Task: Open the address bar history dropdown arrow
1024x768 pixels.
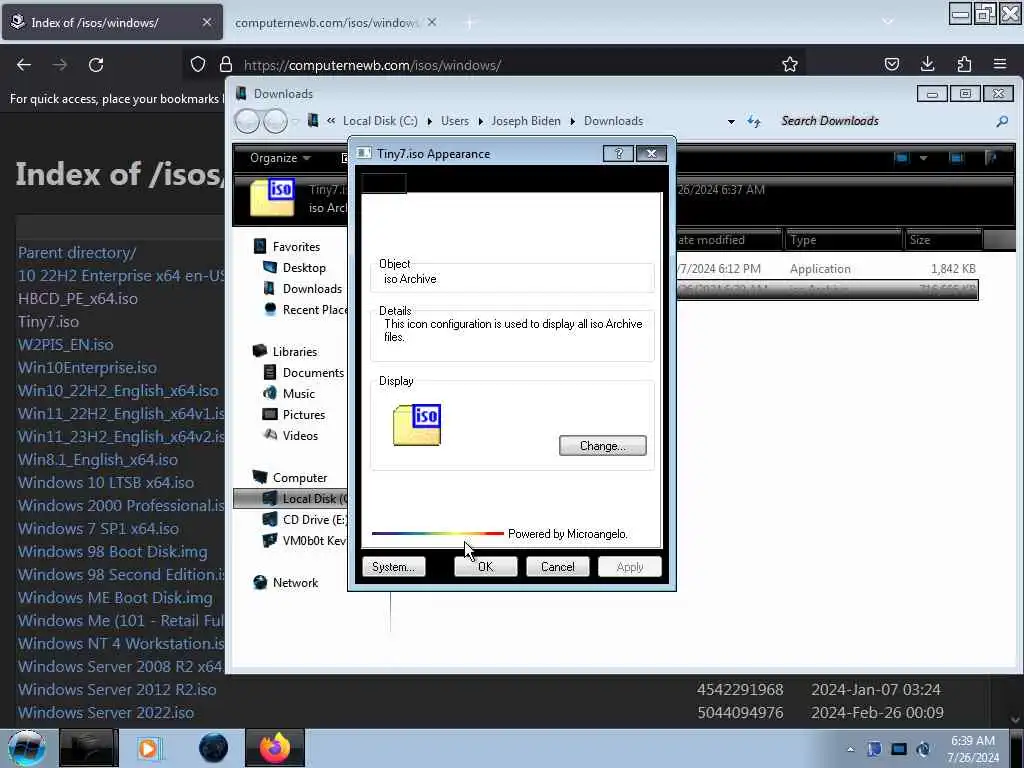Action: click(731, 121)
